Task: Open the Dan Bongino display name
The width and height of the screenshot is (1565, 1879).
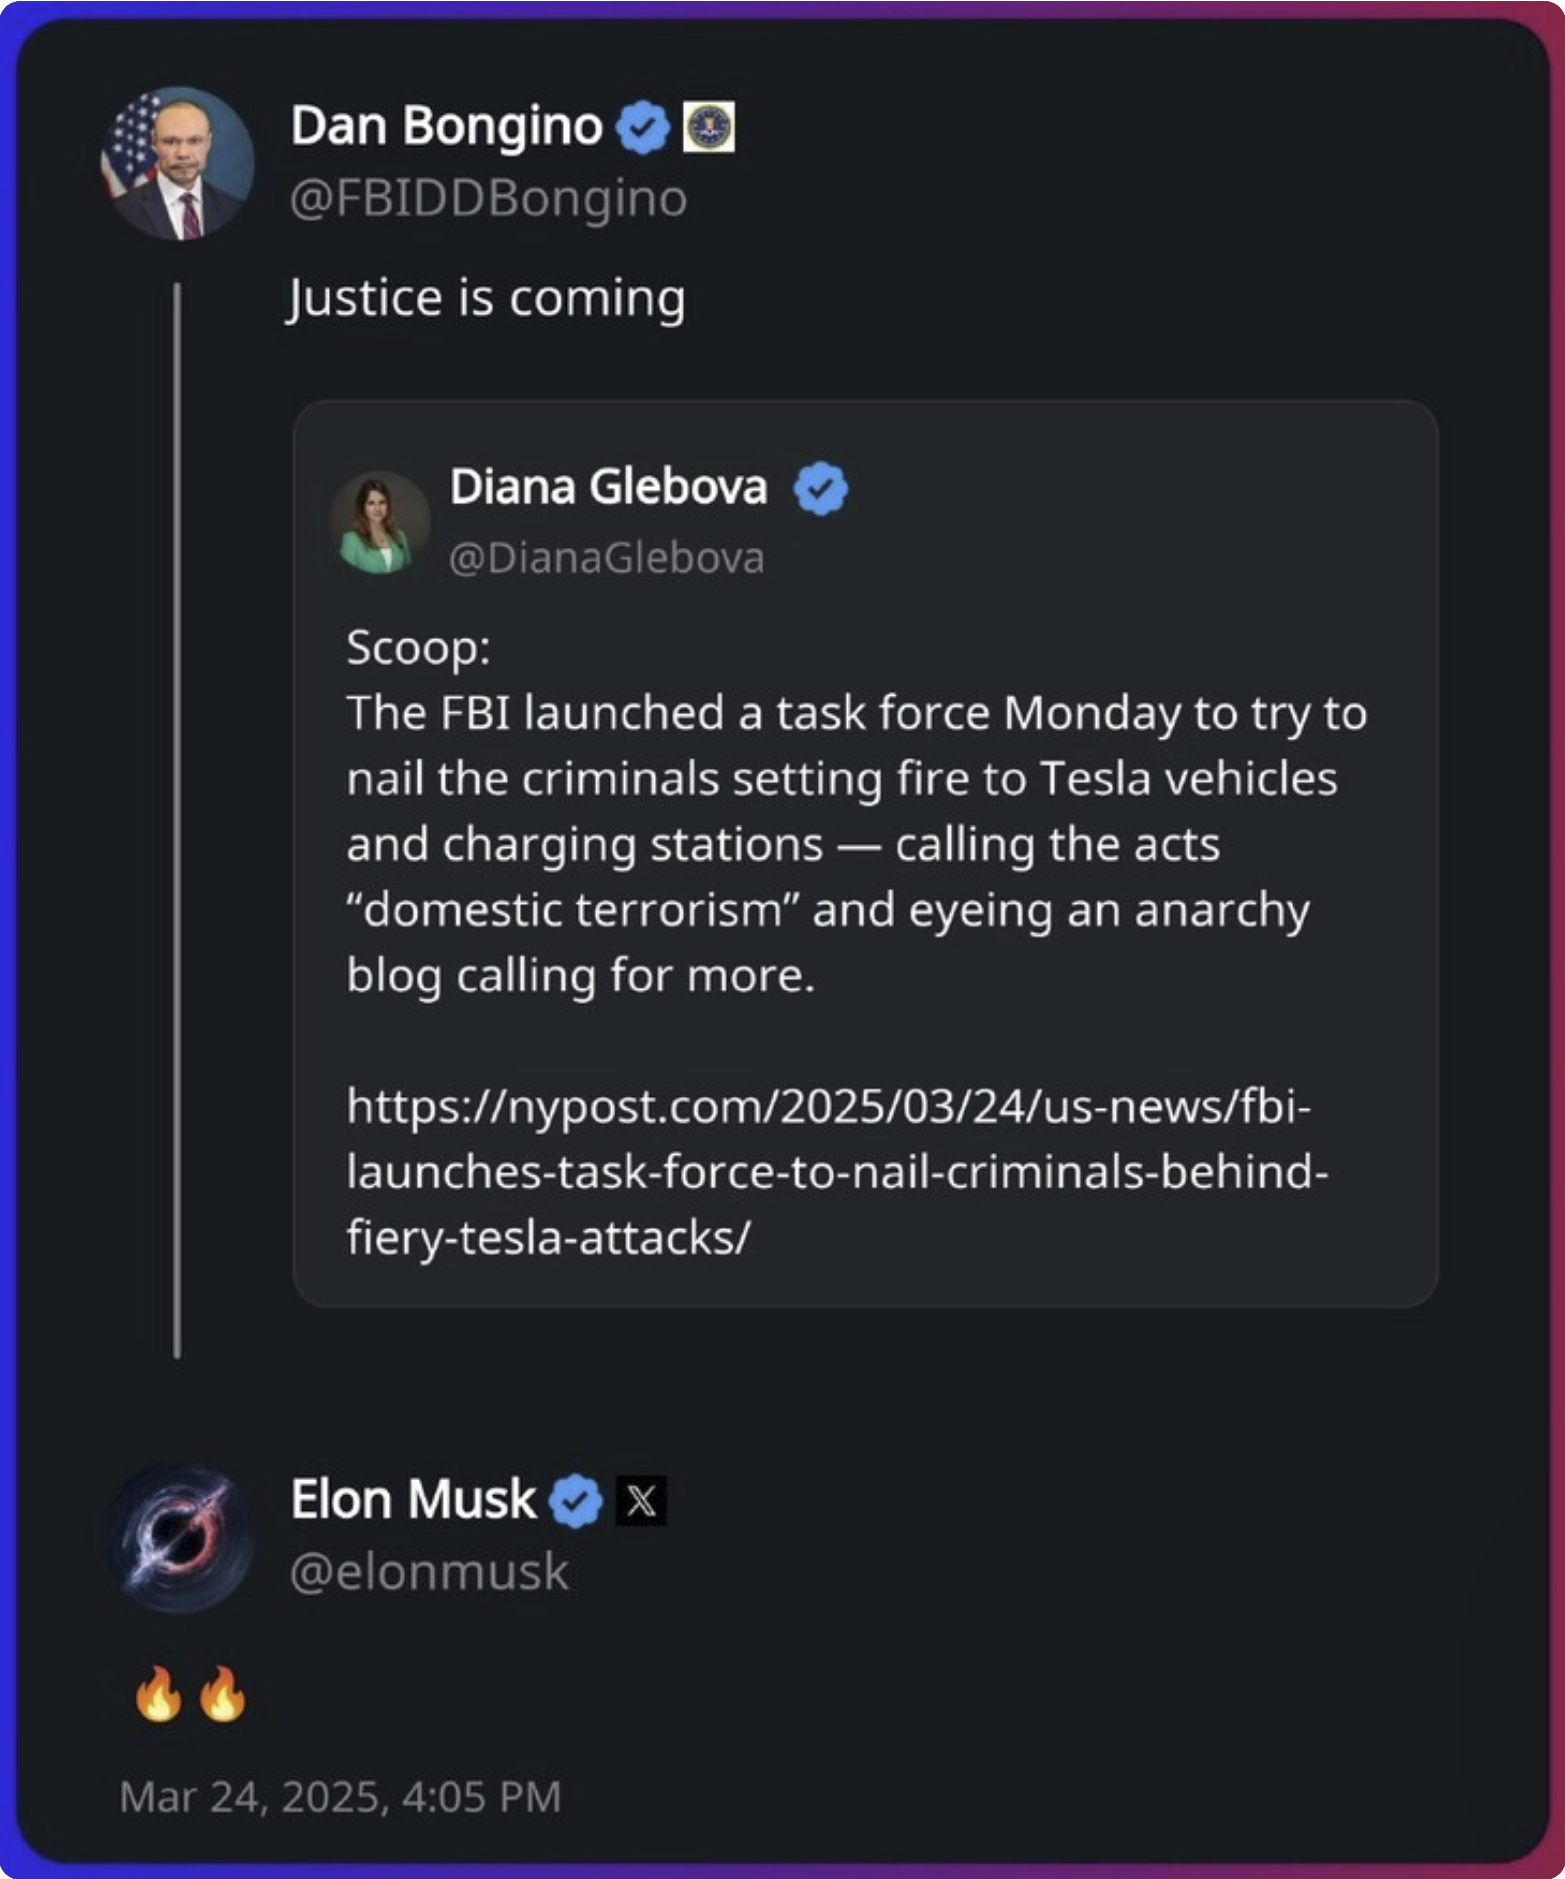Action: tap(446, 127)
